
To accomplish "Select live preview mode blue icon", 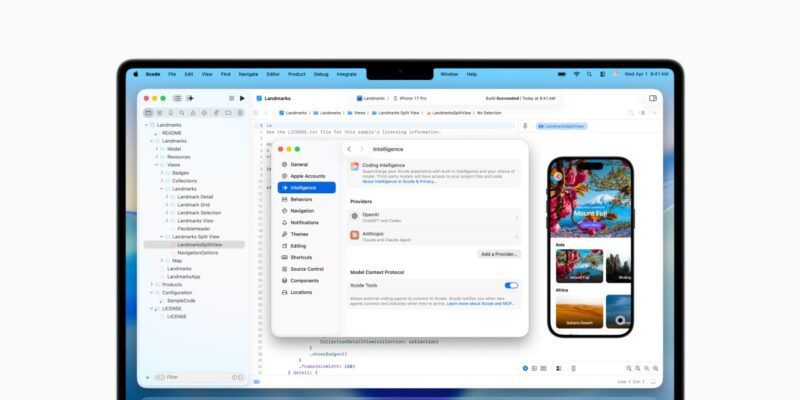I will [x=525, y=368].
